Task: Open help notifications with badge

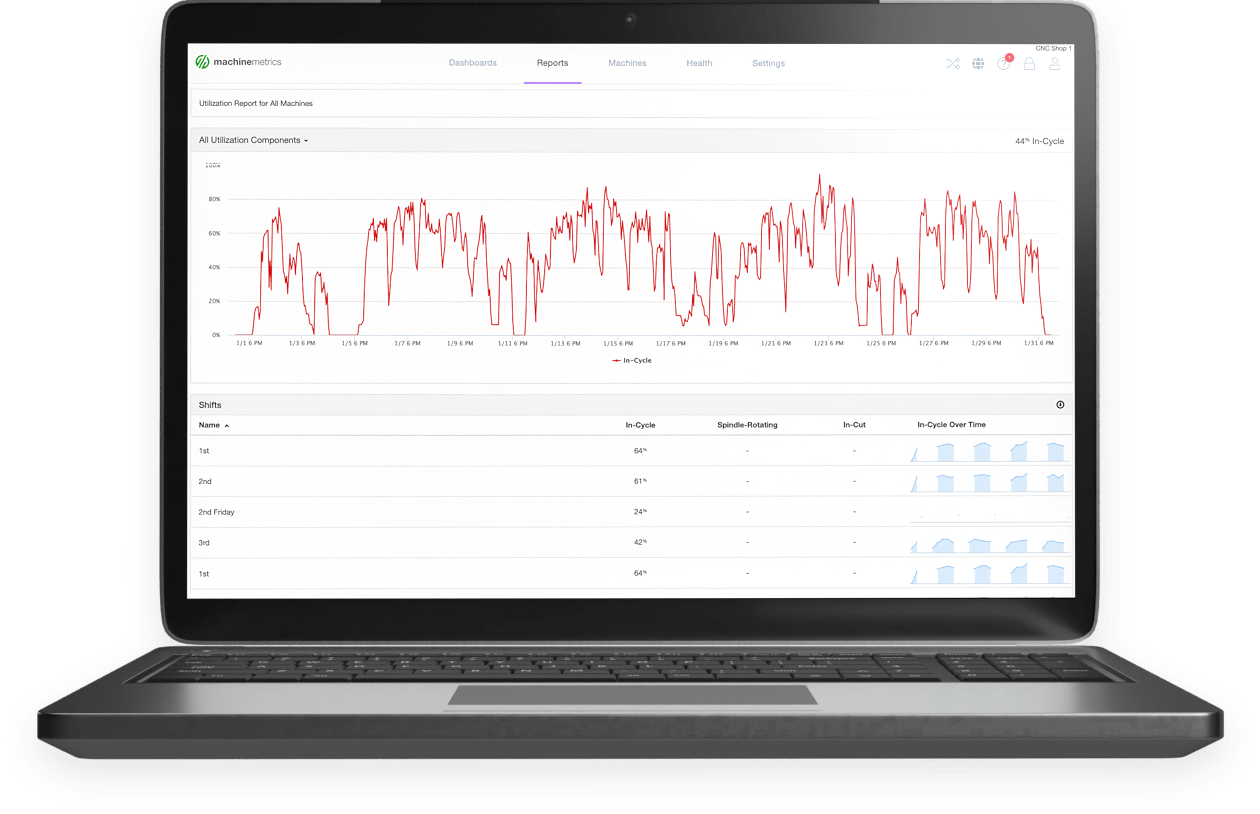Action: tap(1004, 63)
